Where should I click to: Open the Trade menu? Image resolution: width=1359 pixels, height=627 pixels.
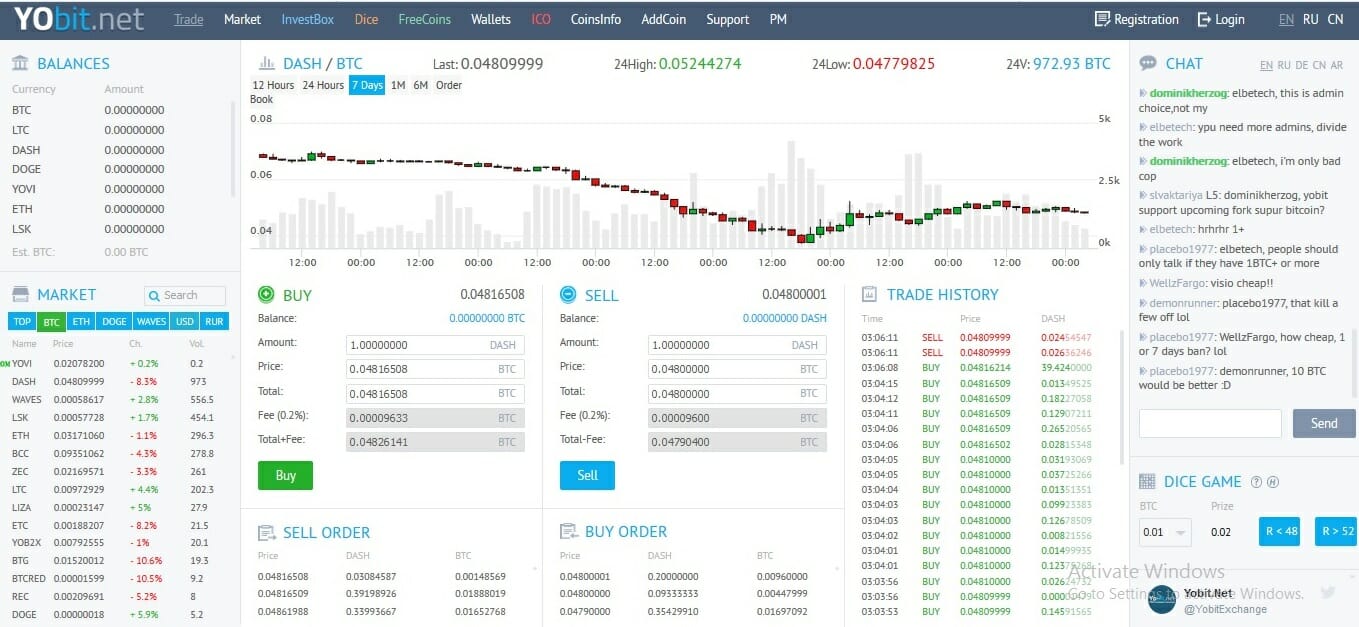tap(188, 19)
